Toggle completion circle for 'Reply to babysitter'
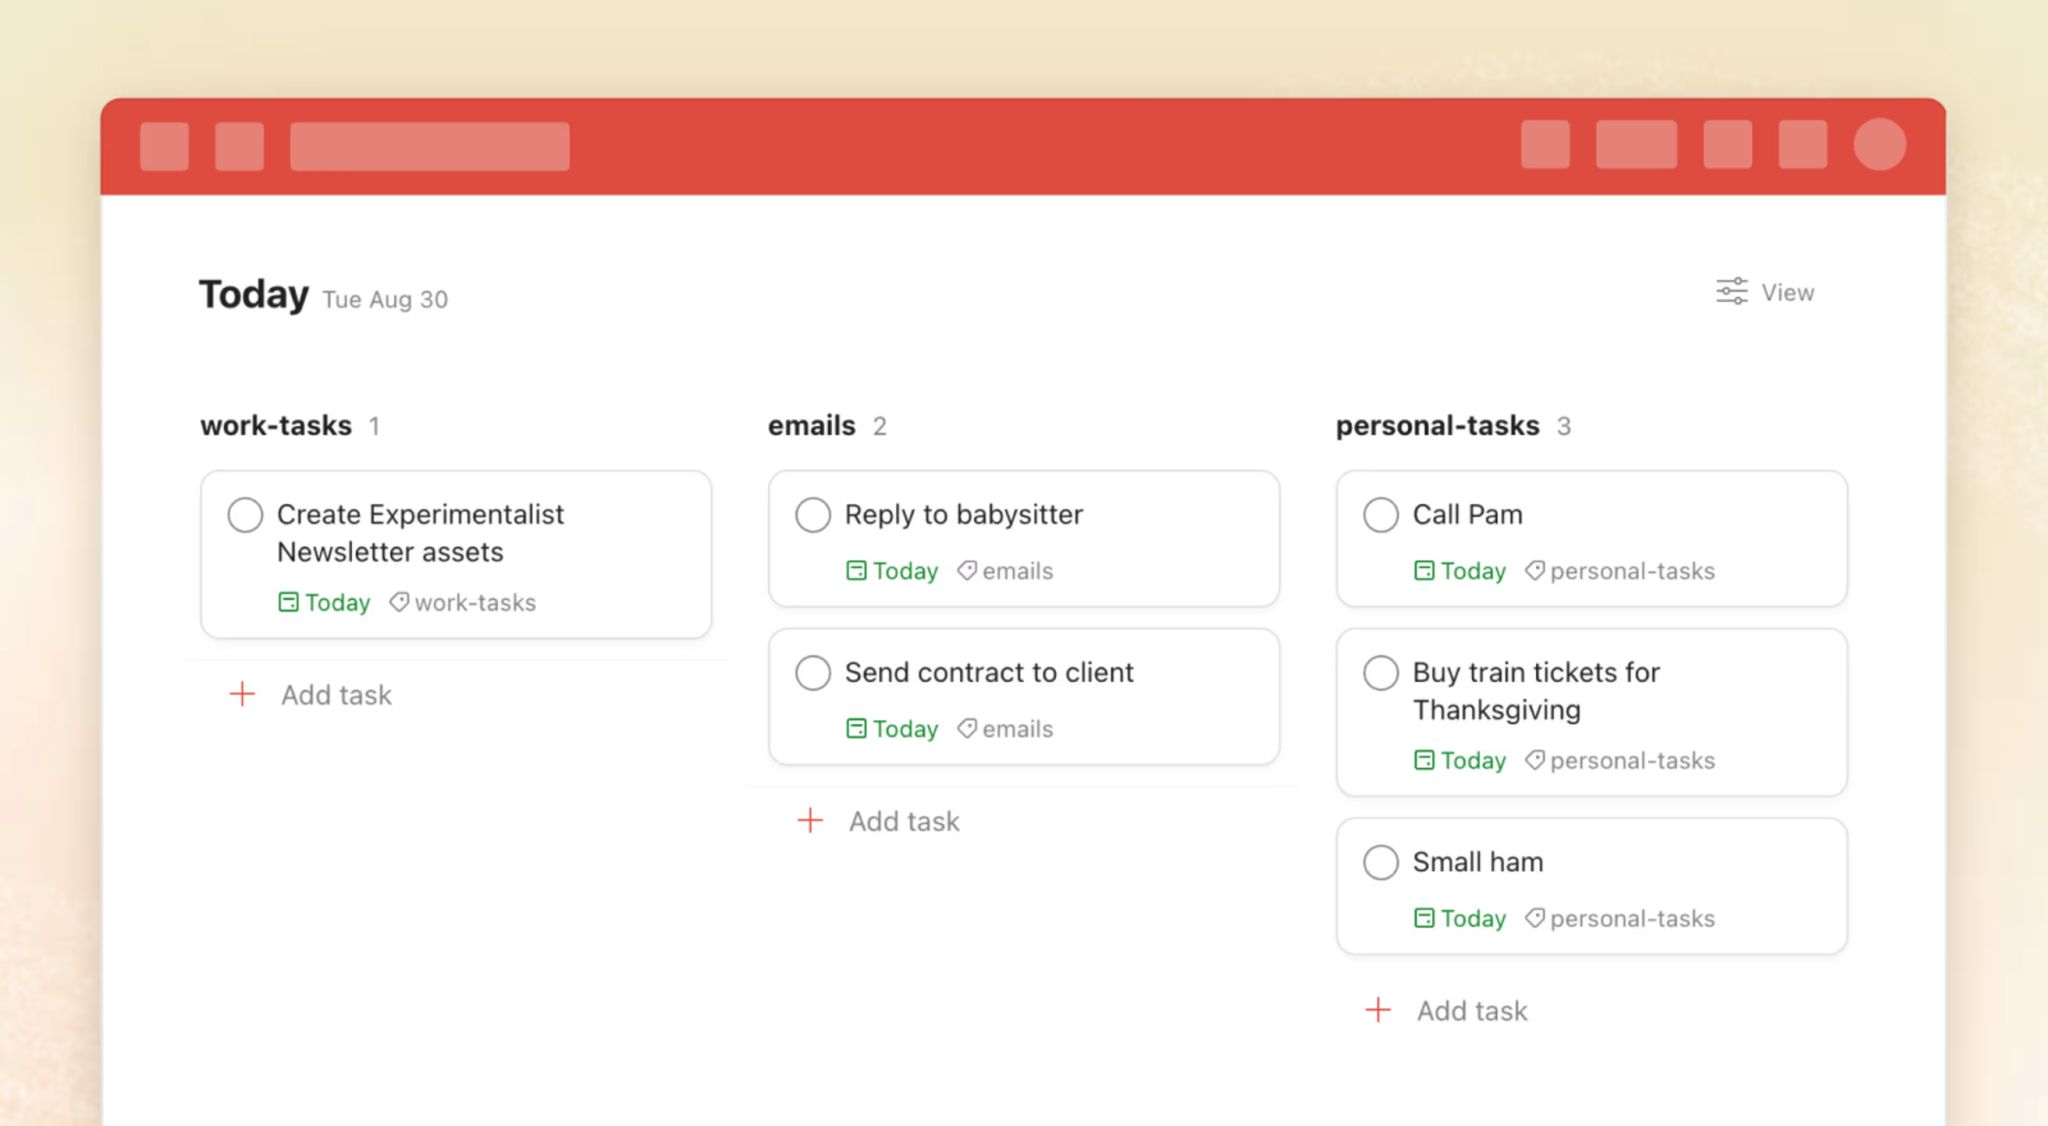Screen dimensions: 2048x1126 (810, 514)
